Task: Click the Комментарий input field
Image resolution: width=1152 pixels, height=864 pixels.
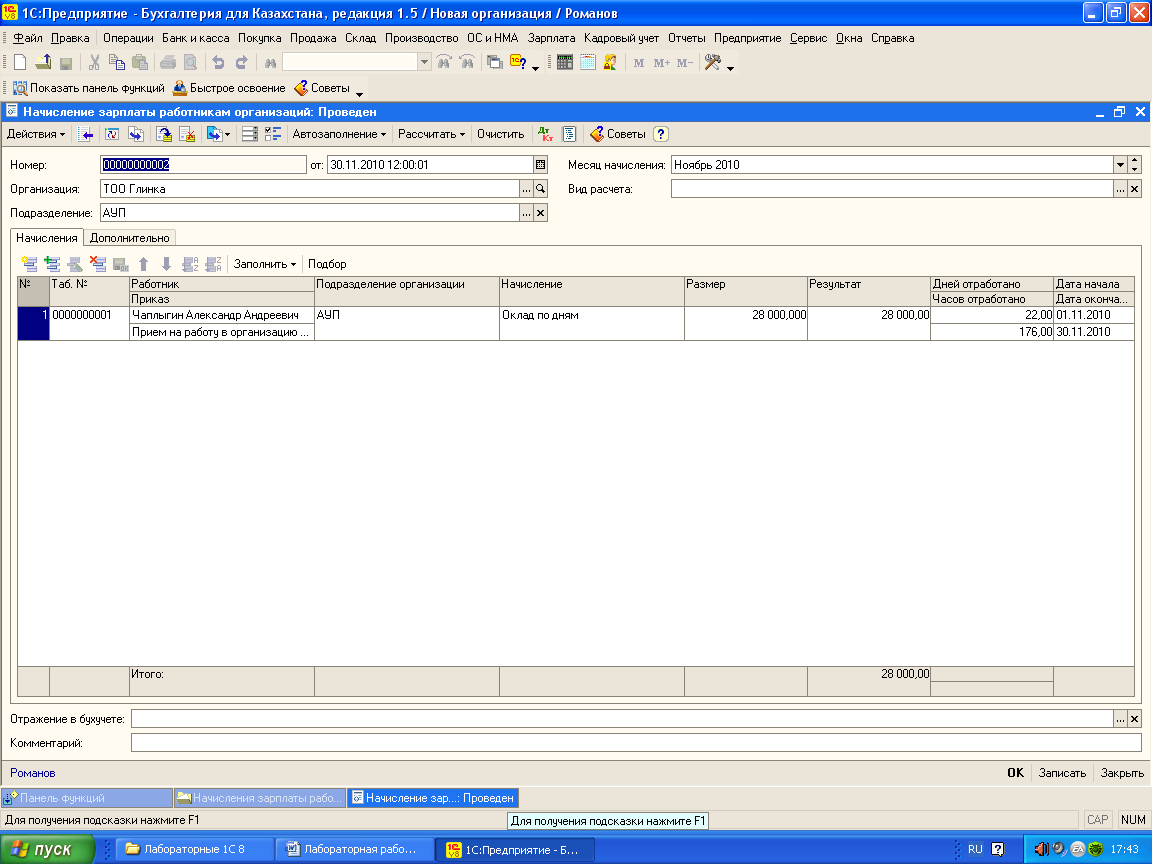Action: click(636, 743)
